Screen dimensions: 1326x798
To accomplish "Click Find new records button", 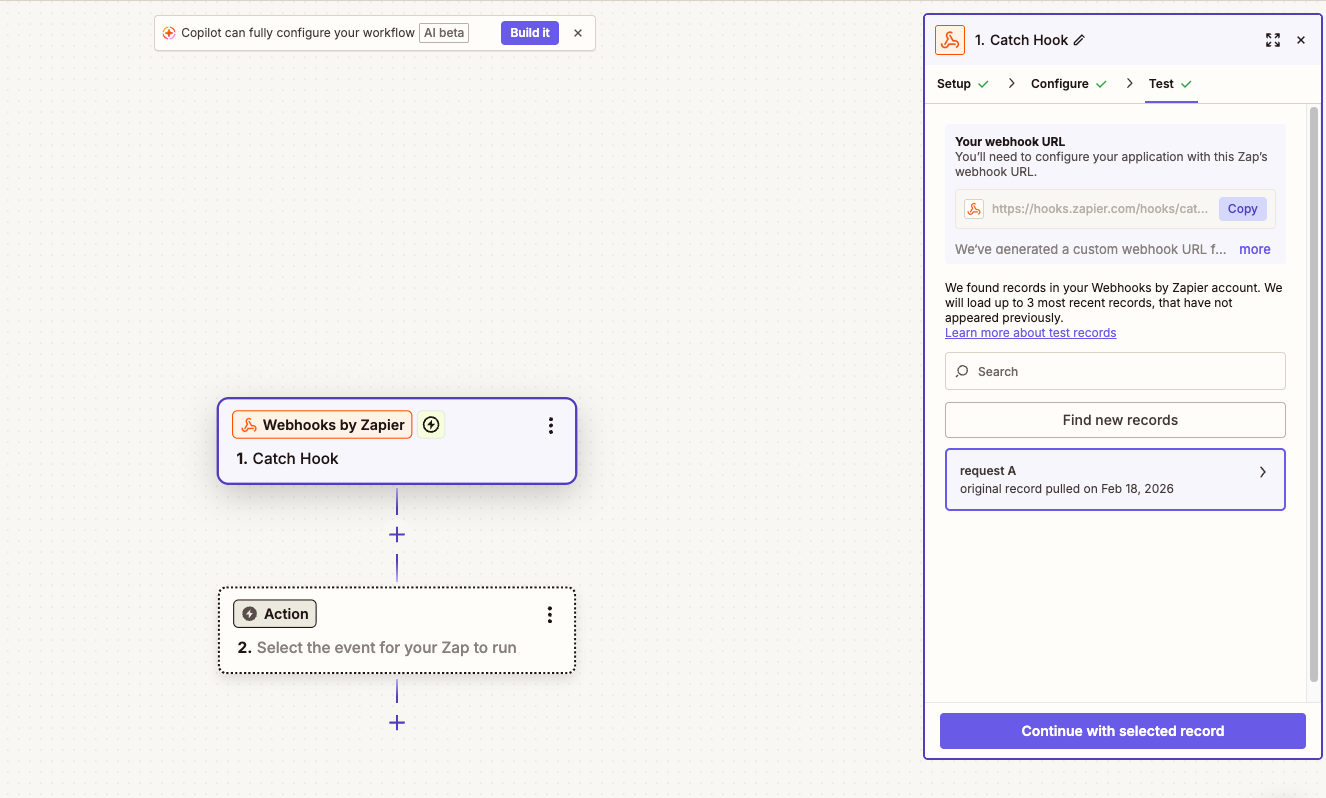I will click(1115, 420).
